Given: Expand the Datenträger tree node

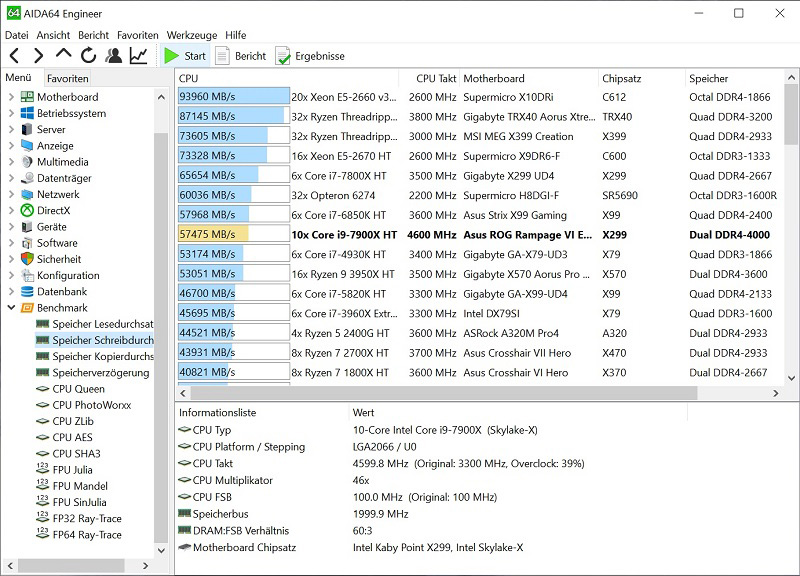Looking at the screenshot, I should [11, 178].
